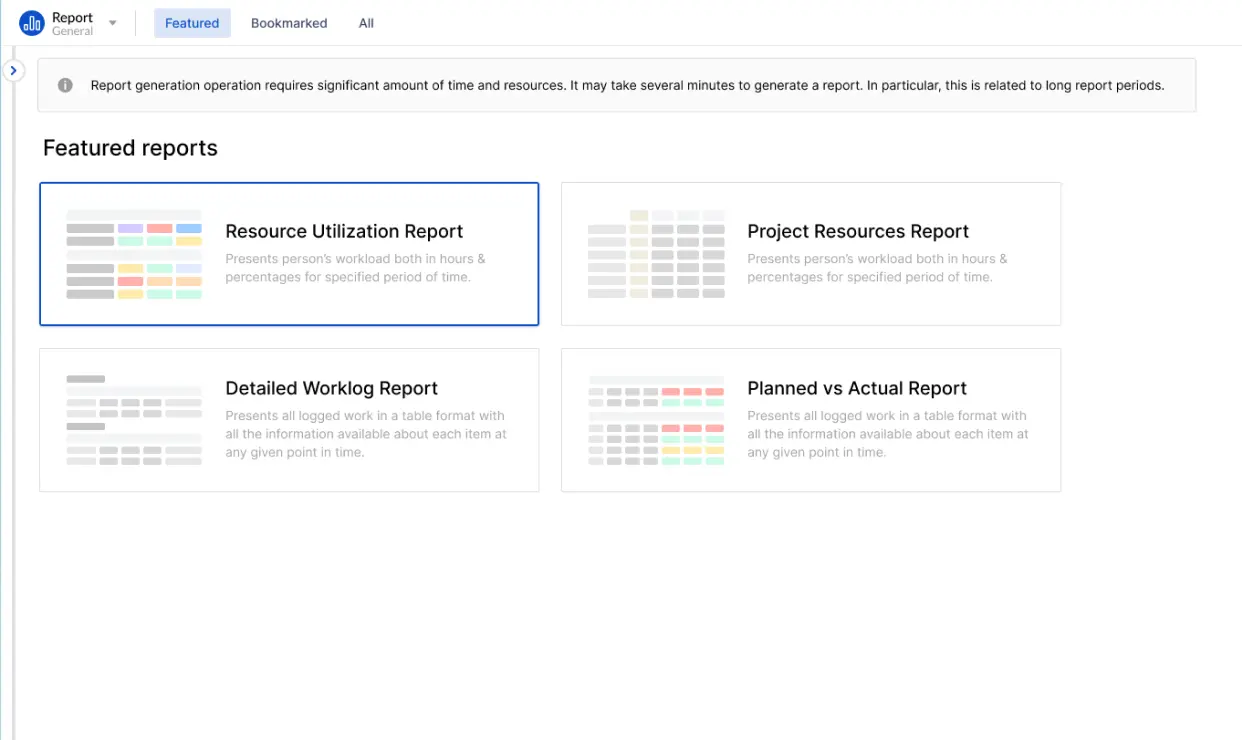Click the blue Report bar-chart logo icon
Viewport: 1242px width, 740px height.
click(x=32, y=23)
